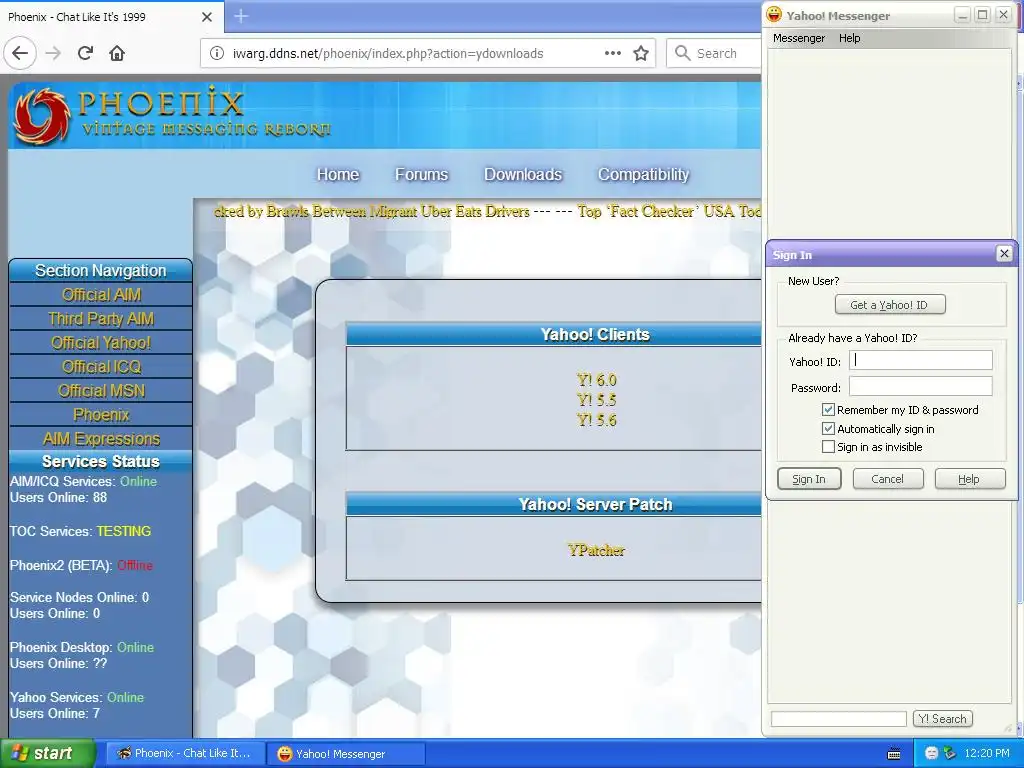1024x768 pixels.
Task: Click the browser back arrow
Action: pos(20,53)
